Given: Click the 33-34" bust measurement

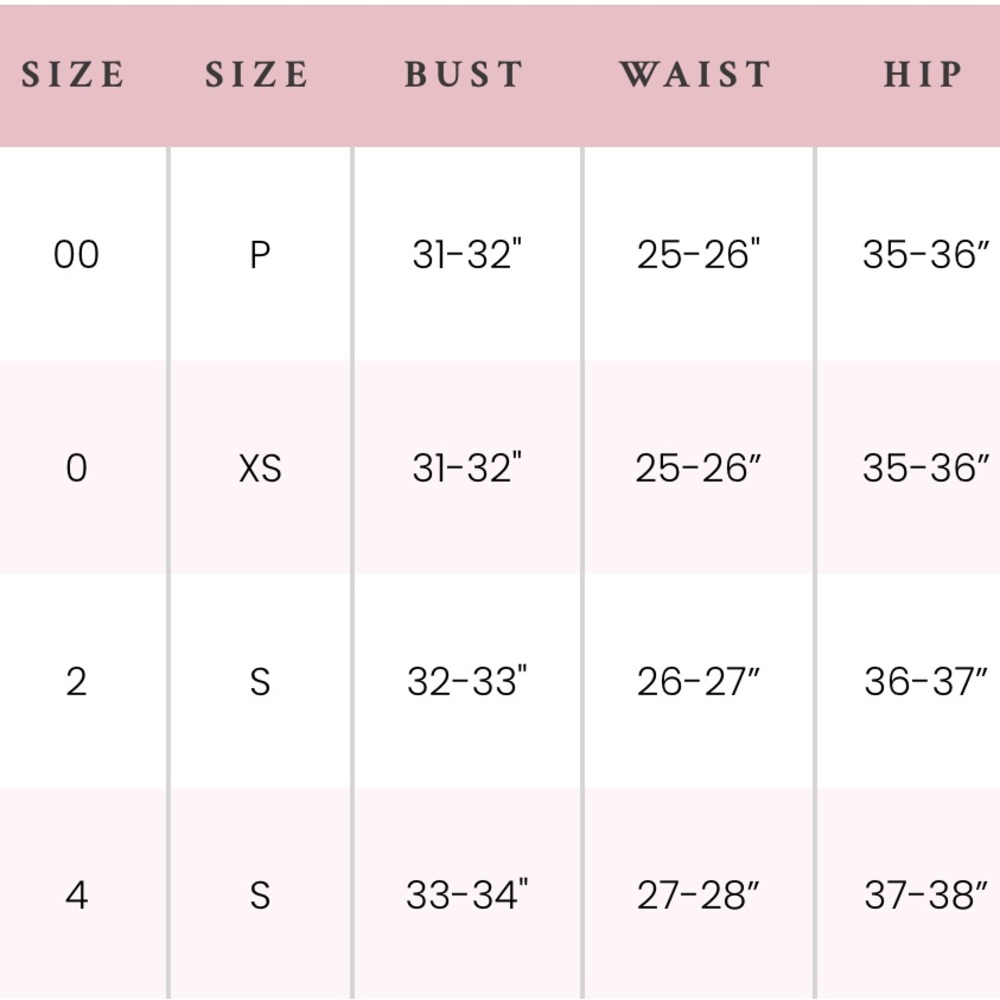Looking at the screenshot, I should click(x=467, y=894).
